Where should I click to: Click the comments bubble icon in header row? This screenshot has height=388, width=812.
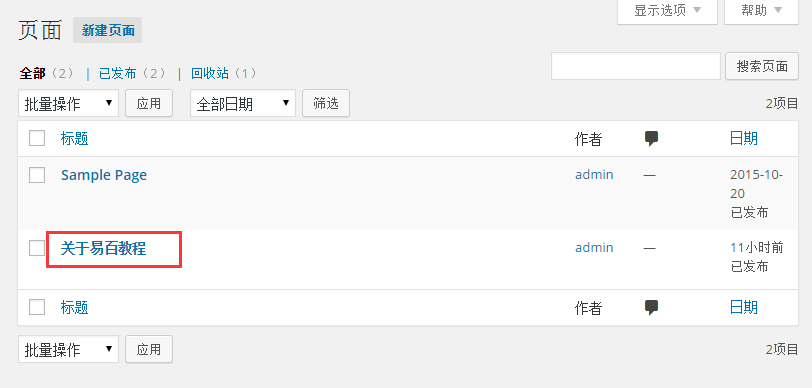click(651, 138)
